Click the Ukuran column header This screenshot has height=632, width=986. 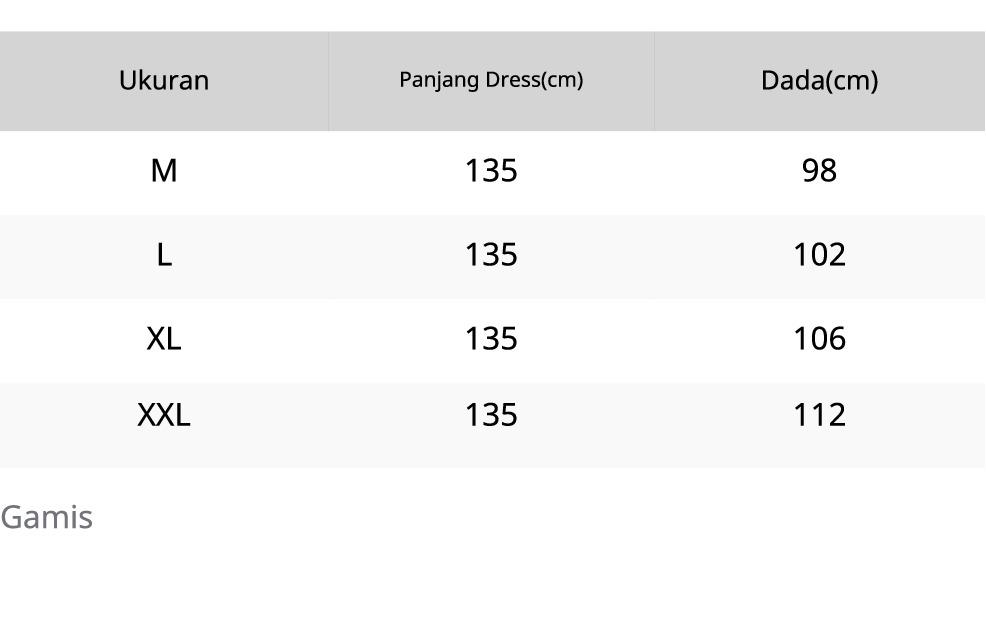pos(164,80)
